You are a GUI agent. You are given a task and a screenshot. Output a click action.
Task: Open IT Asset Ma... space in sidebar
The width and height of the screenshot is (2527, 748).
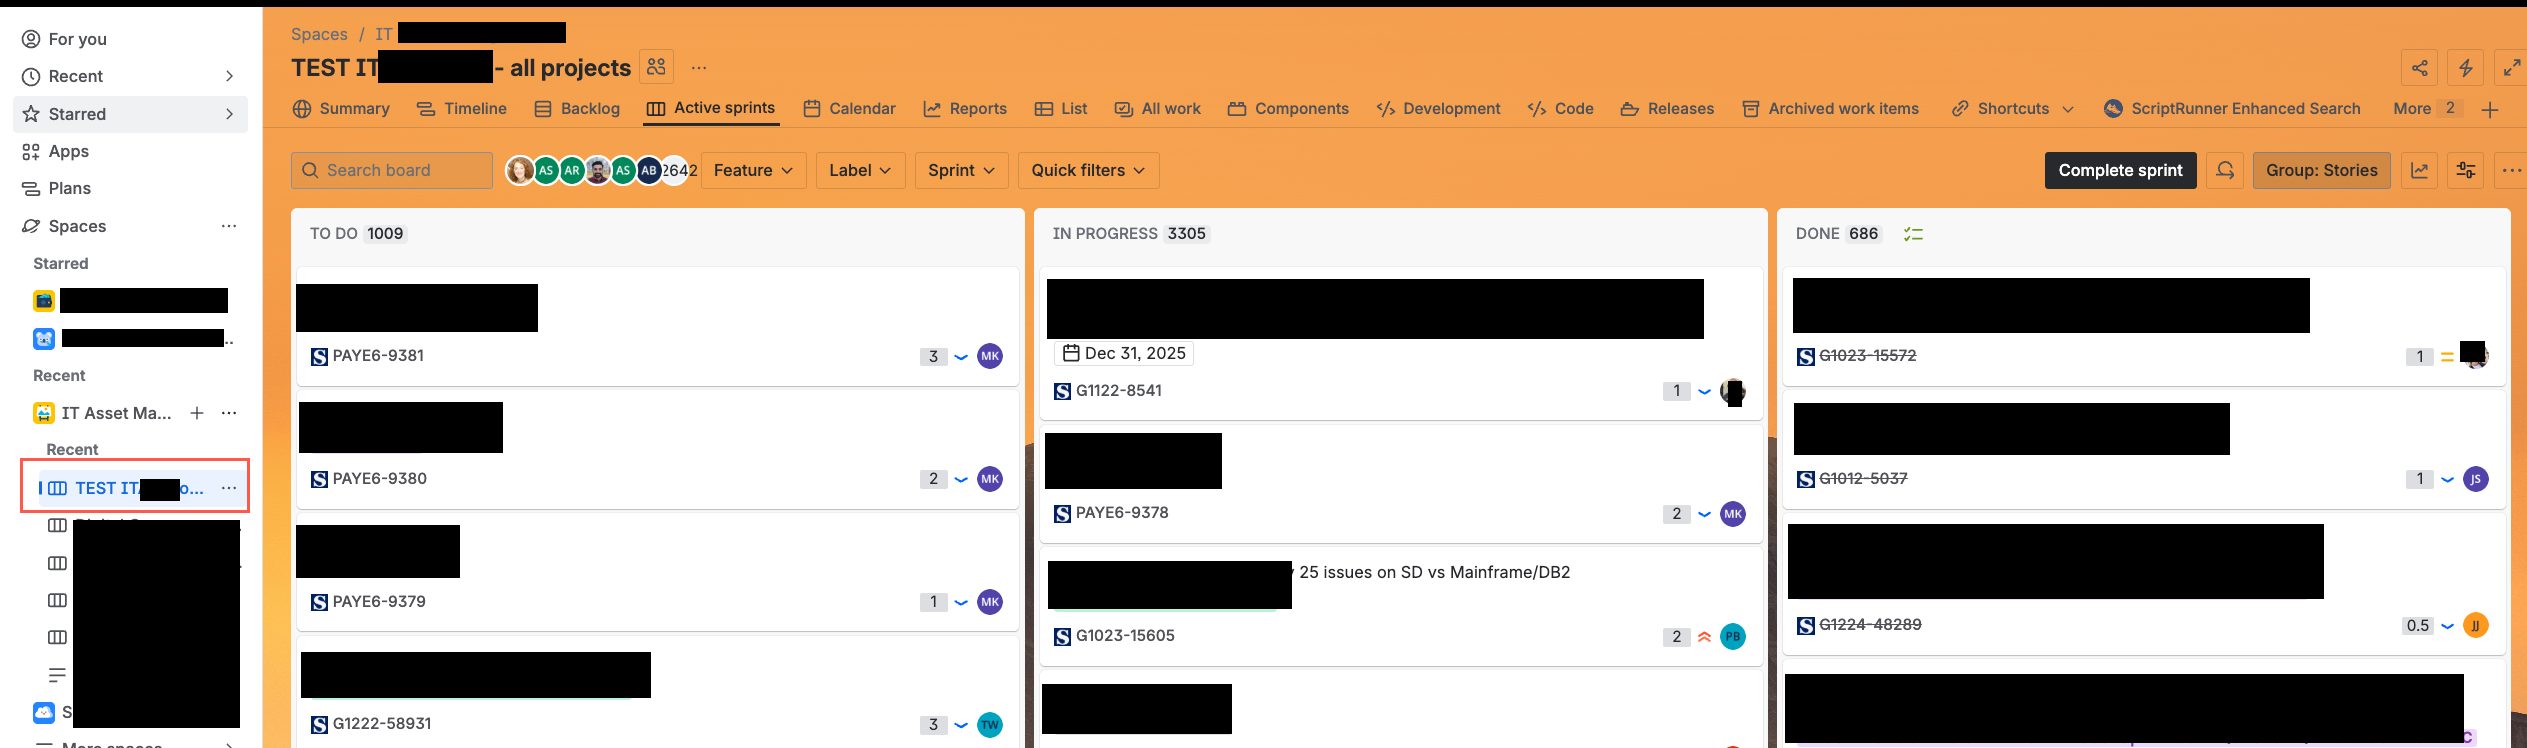(116, 413)
